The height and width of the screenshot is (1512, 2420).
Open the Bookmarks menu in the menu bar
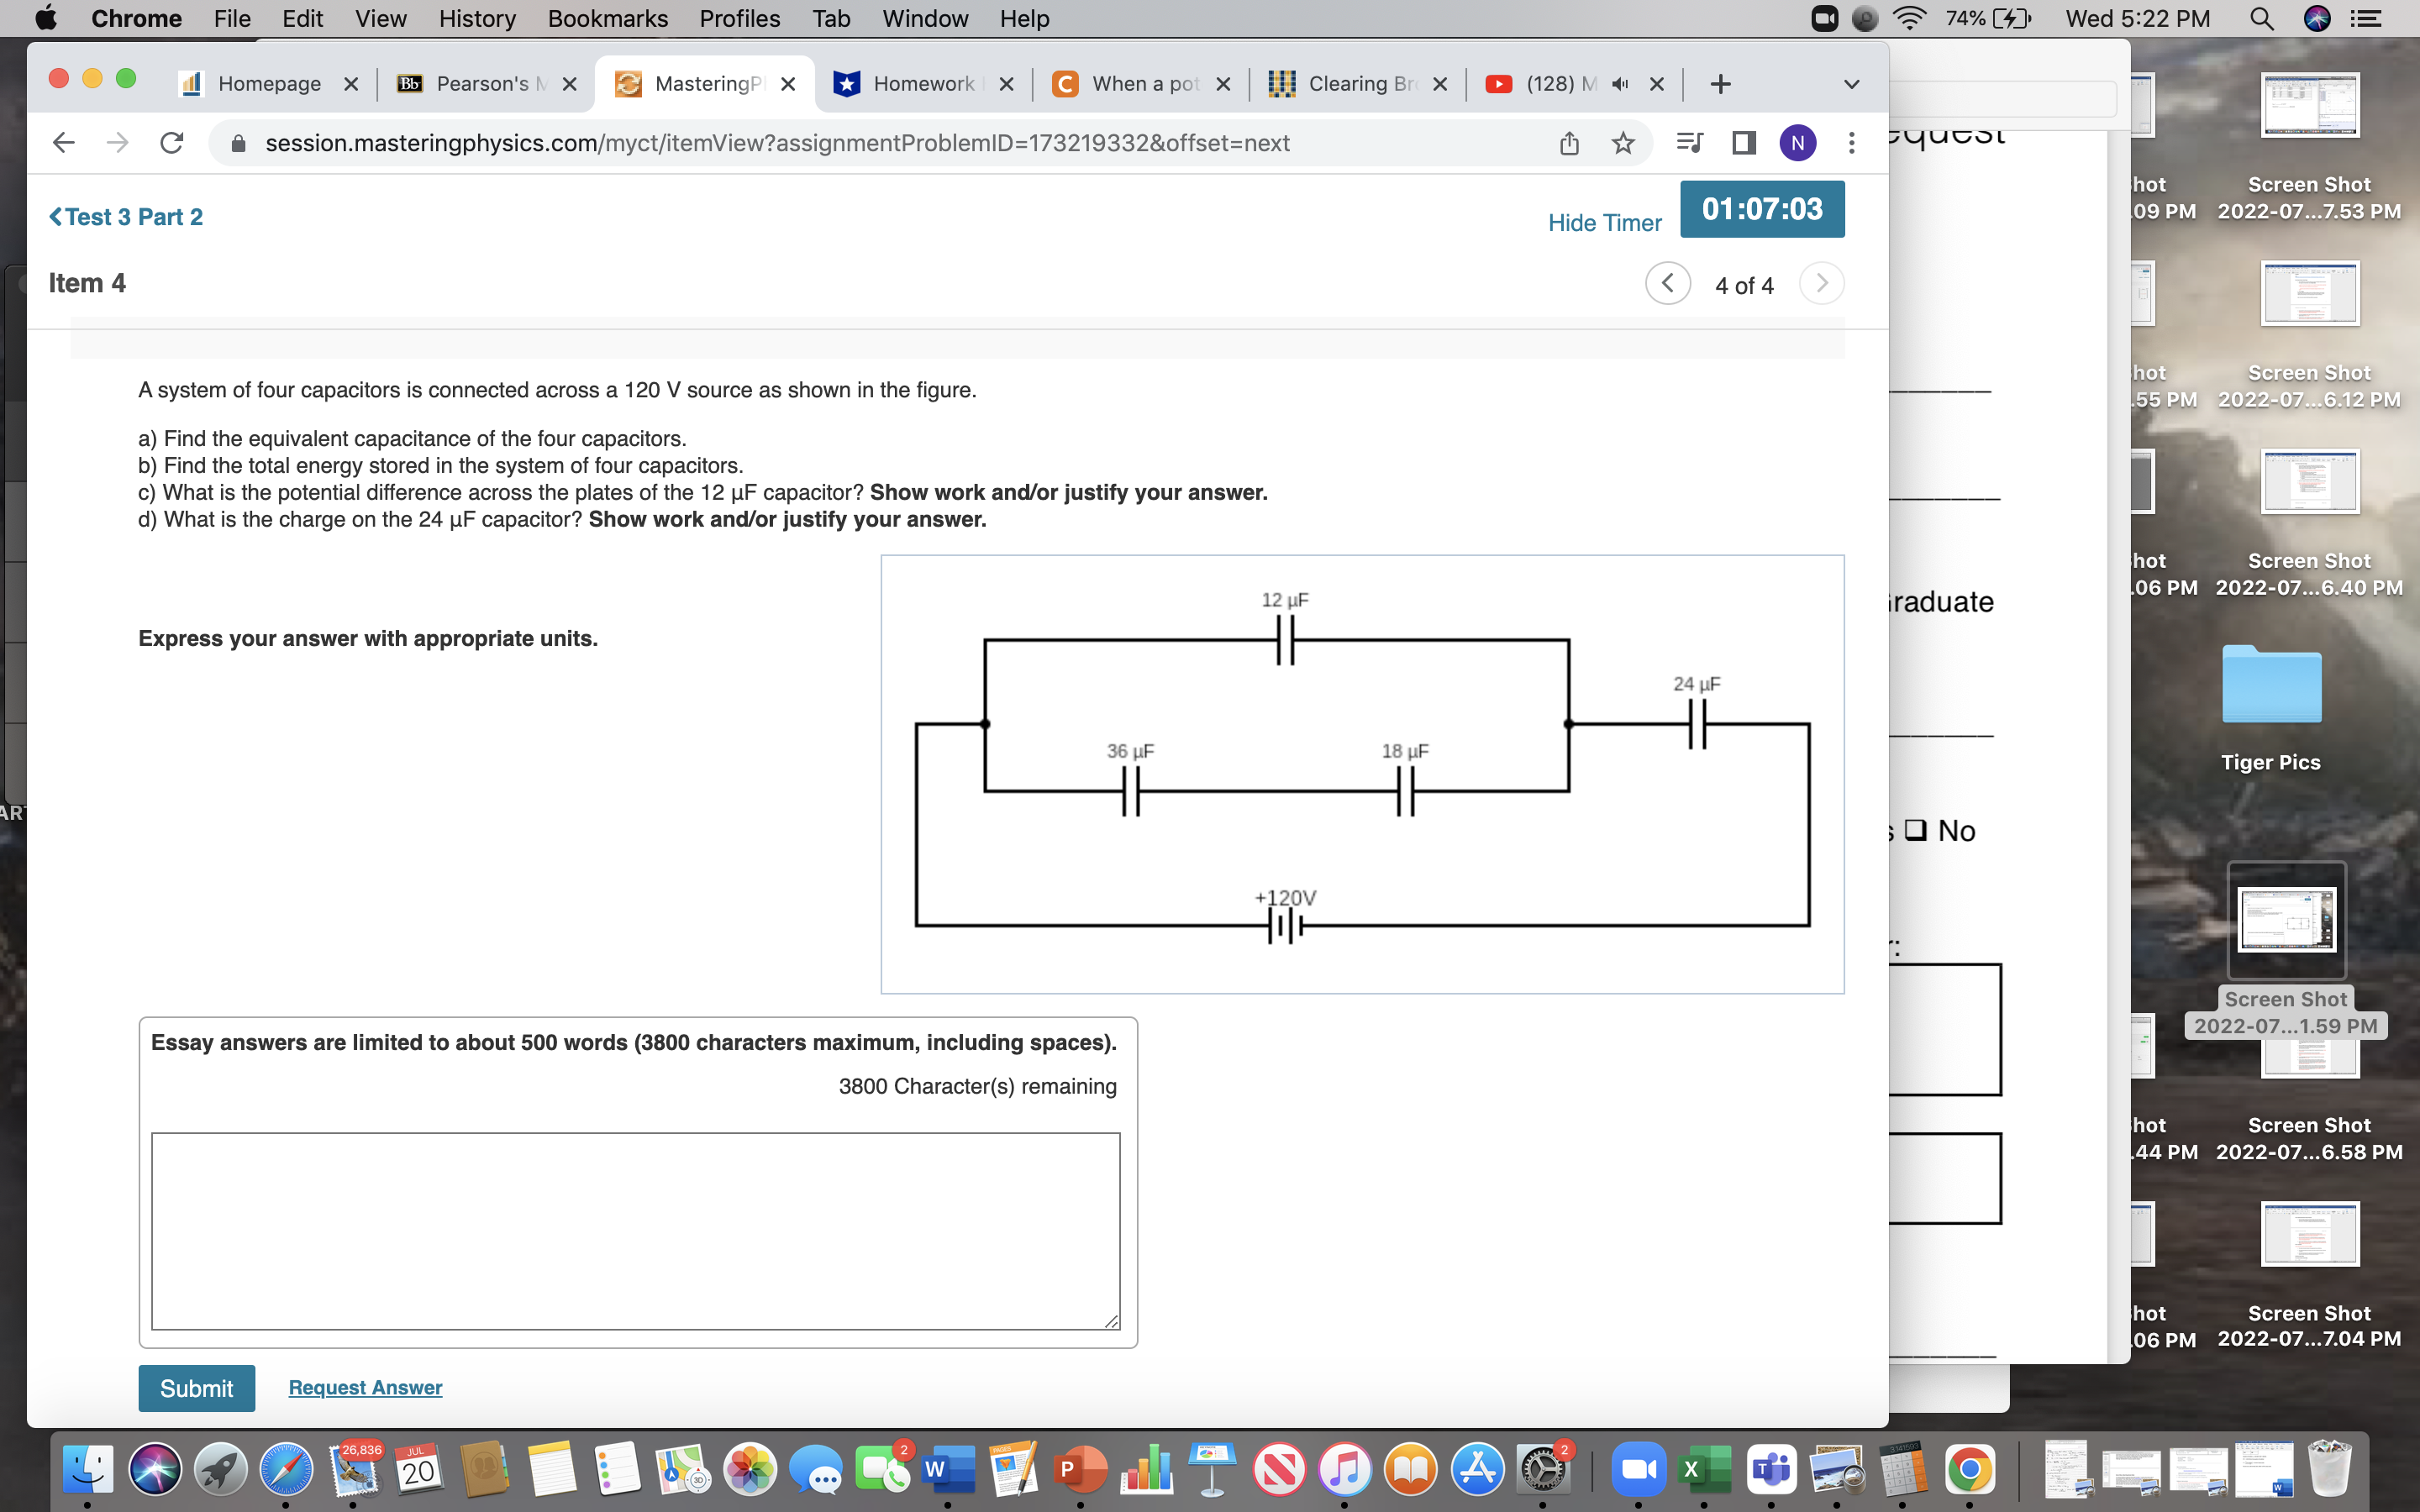(607, 19)
